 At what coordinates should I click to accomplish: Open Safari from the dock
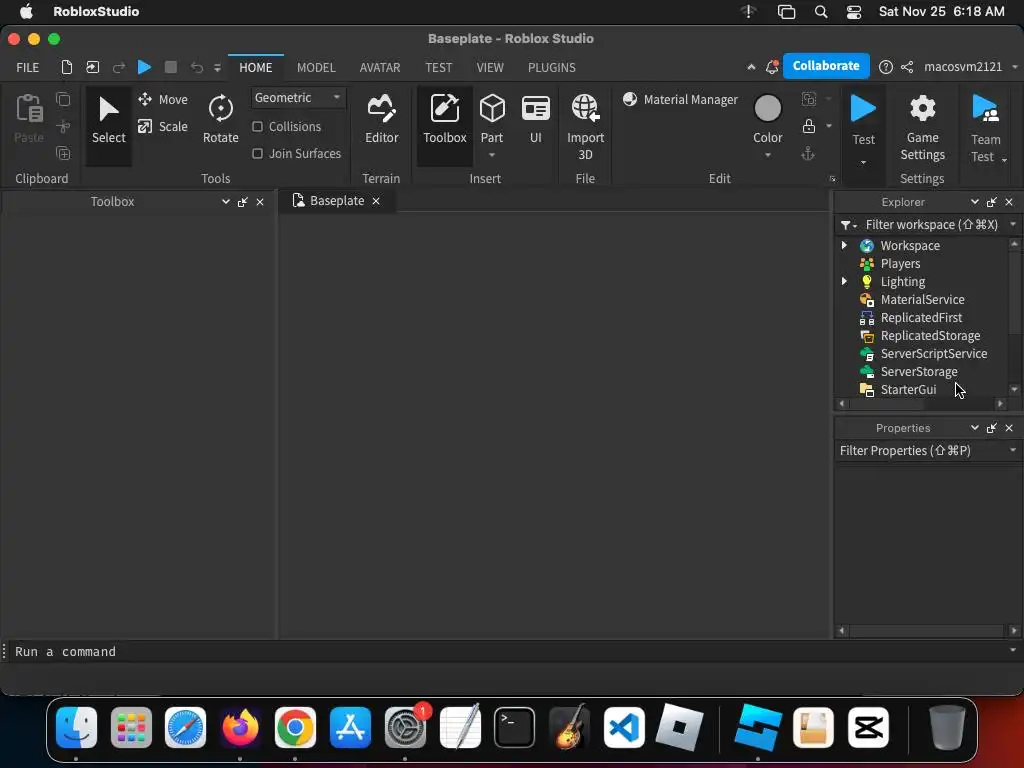(x=185, y=727)
